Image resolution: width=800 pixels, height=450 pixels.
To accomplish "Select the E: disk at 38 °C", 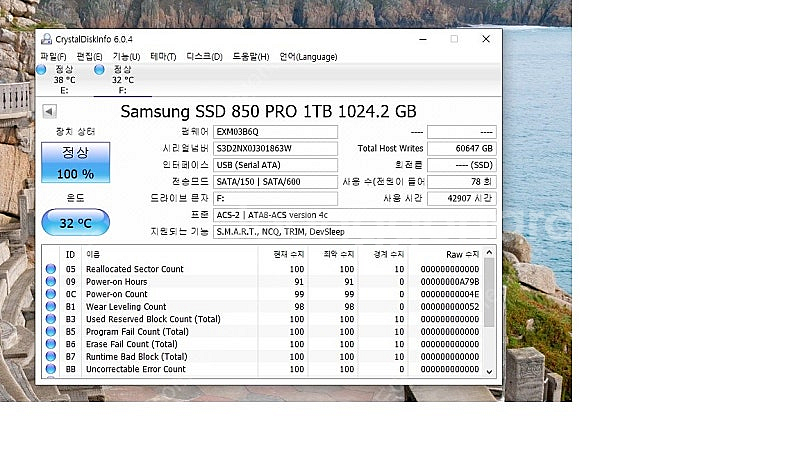I will pos(64,80).
